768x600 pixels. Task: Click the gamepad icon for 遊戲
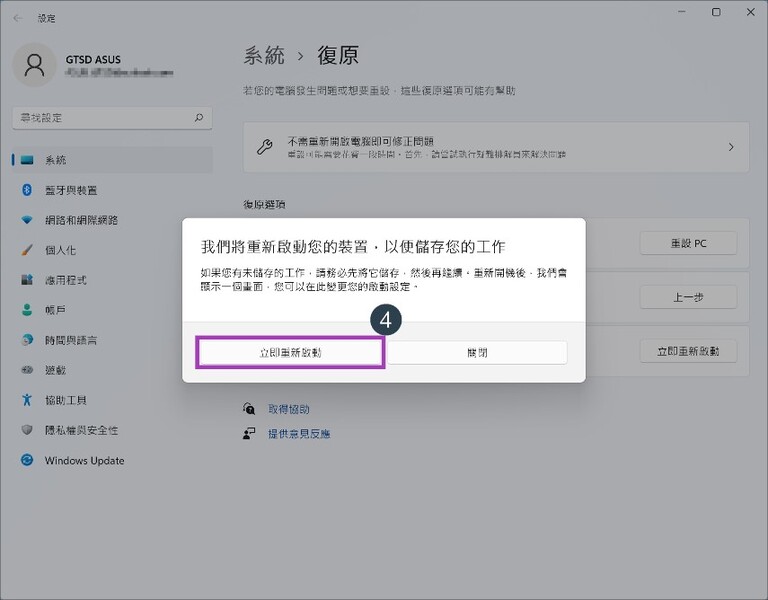click(27, 370)
